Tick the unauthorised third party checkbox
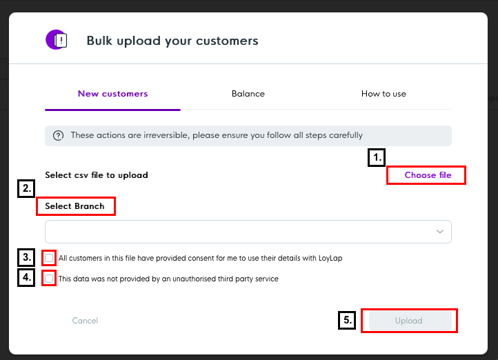The image size is (498, 360). pos(49,278)
